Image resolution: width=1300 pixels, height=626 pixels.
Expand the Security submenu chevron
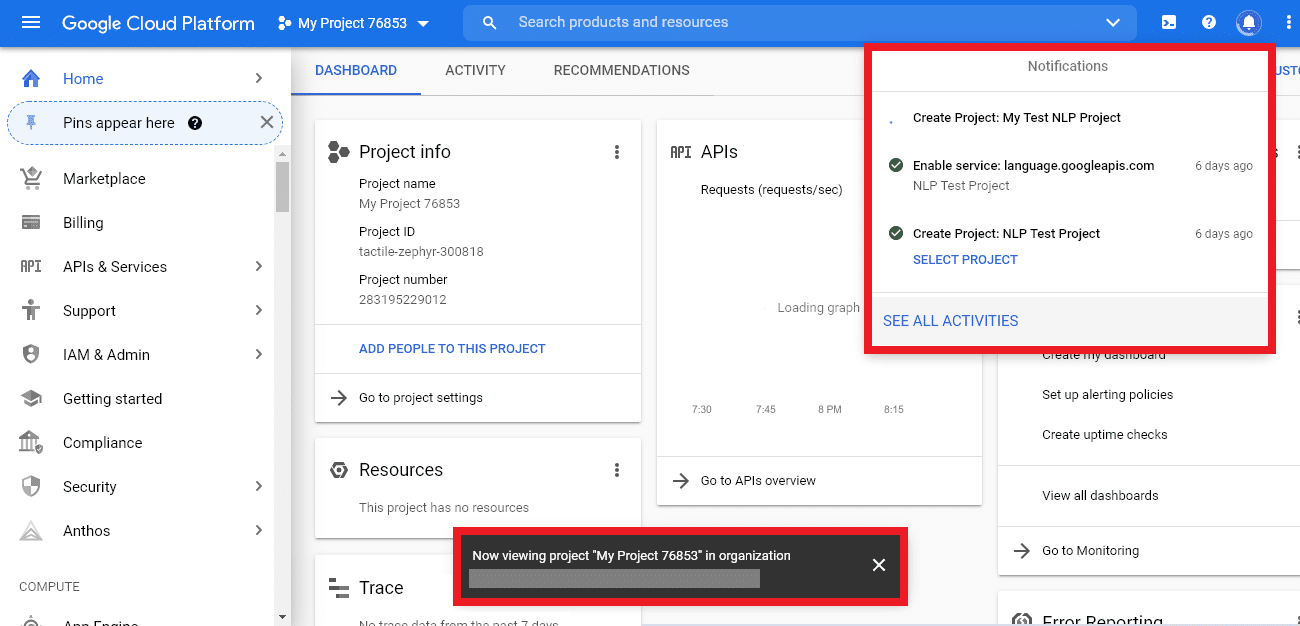[259, 486]
